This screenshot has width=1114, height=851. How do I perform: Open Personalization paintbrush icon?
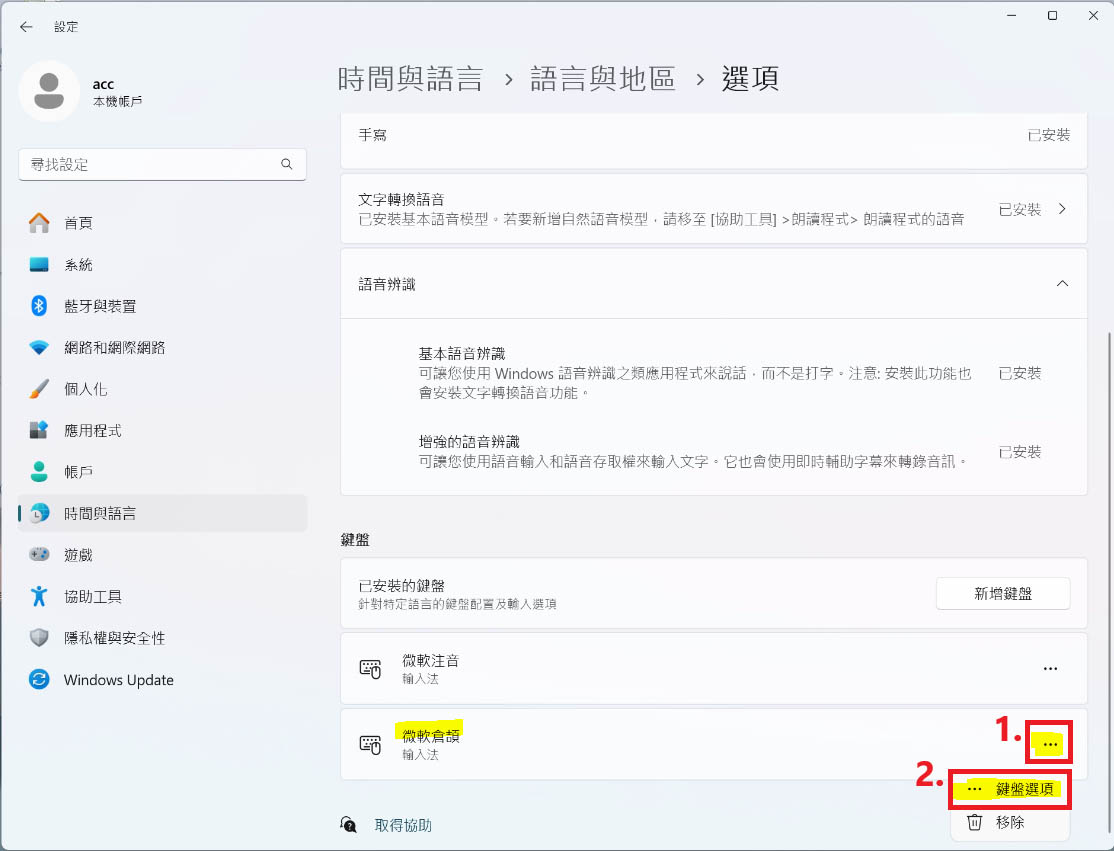click(x=39, y=389)
